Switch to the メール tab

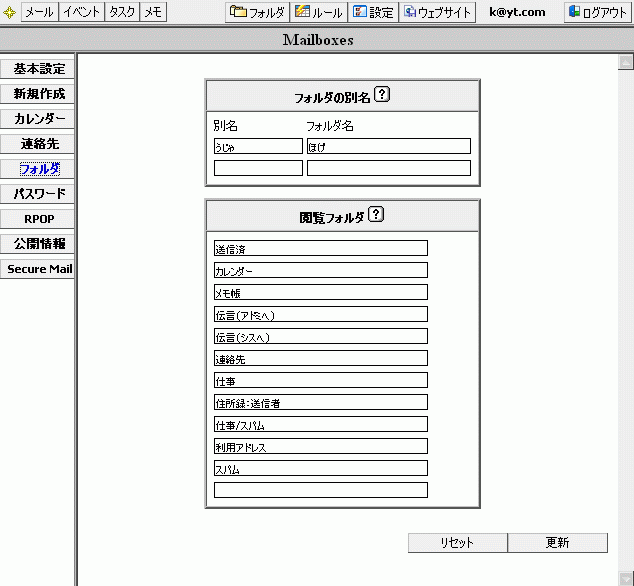point(39,12)
